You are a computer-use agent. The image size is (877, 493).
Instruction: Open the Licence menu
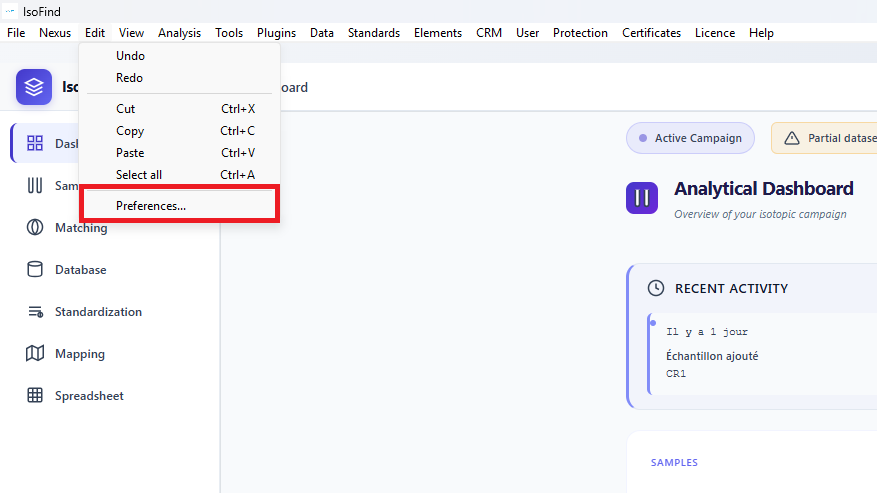click(714, 33)
